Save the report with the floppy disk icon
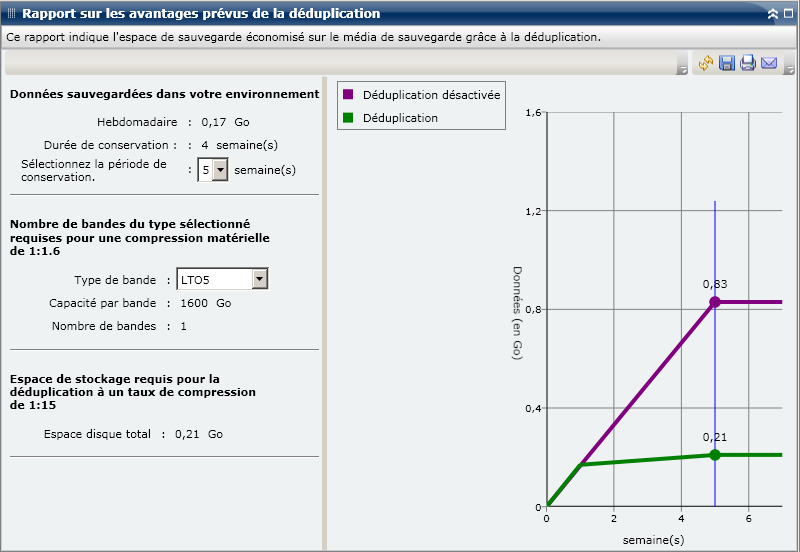This screenshot has height=552, width=800. [727, 64]
